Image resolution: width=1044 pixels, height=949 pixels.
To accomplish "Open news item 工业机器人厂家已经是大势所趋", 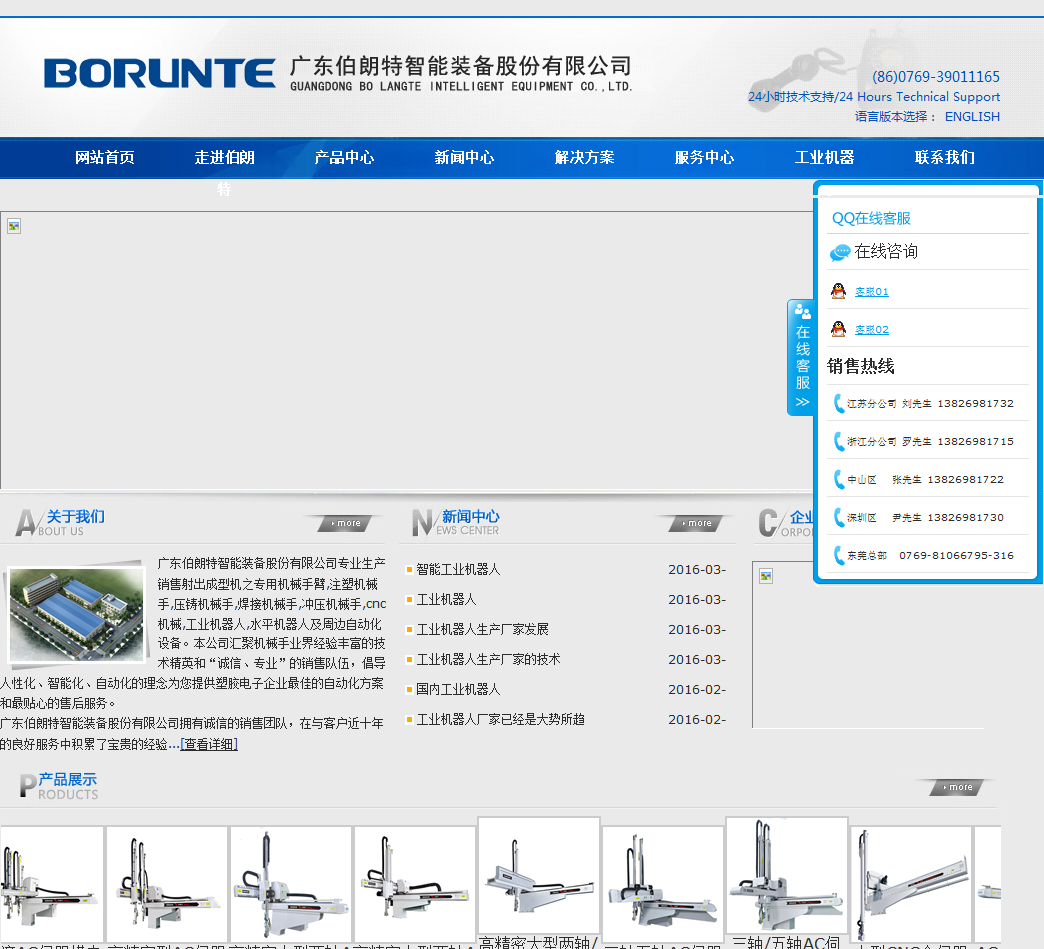I will 500,719.
